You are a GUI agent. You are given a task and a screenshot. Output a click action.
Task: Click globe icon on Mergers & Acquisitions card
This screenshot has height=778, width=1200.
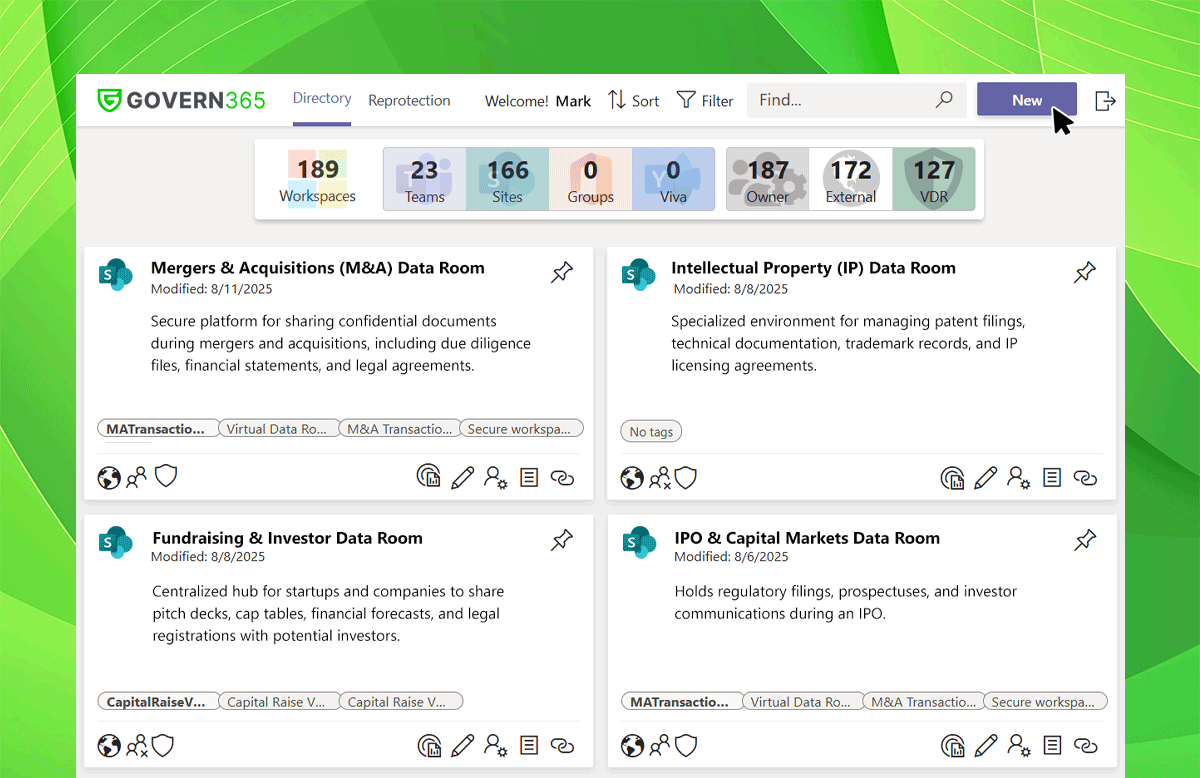[x=109, y=478]
